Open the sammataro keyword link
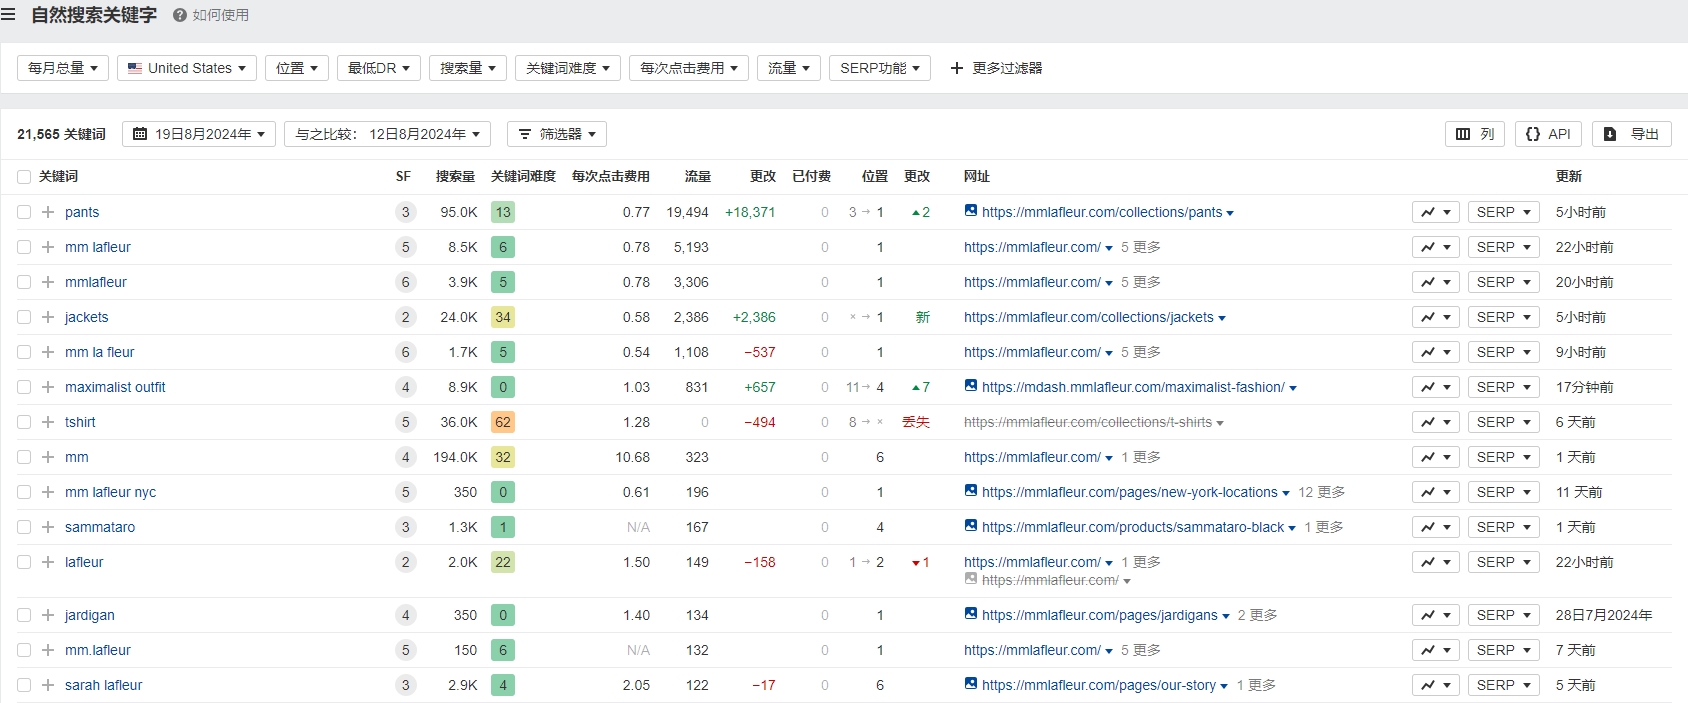 point(100,527)
